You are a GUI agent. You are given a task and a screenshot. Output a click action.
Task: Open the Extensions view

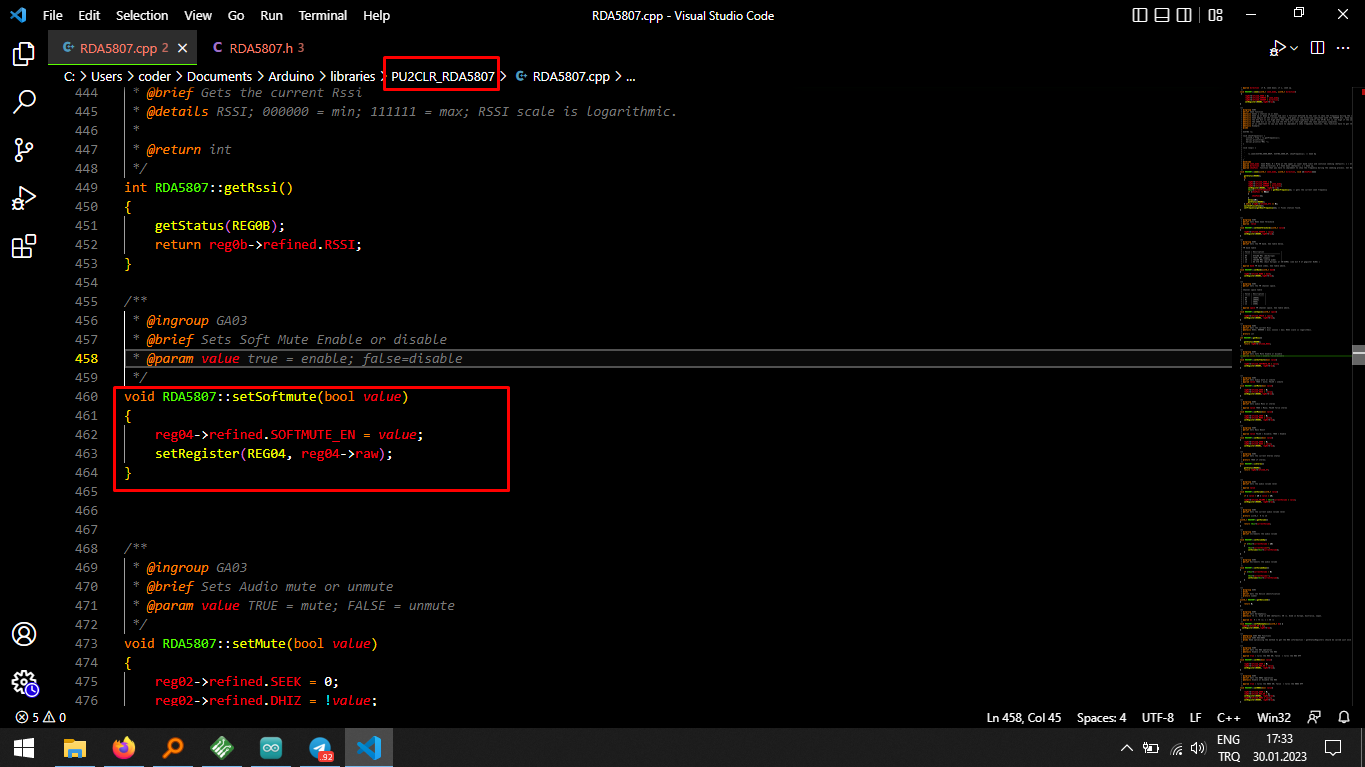point(24,246)
